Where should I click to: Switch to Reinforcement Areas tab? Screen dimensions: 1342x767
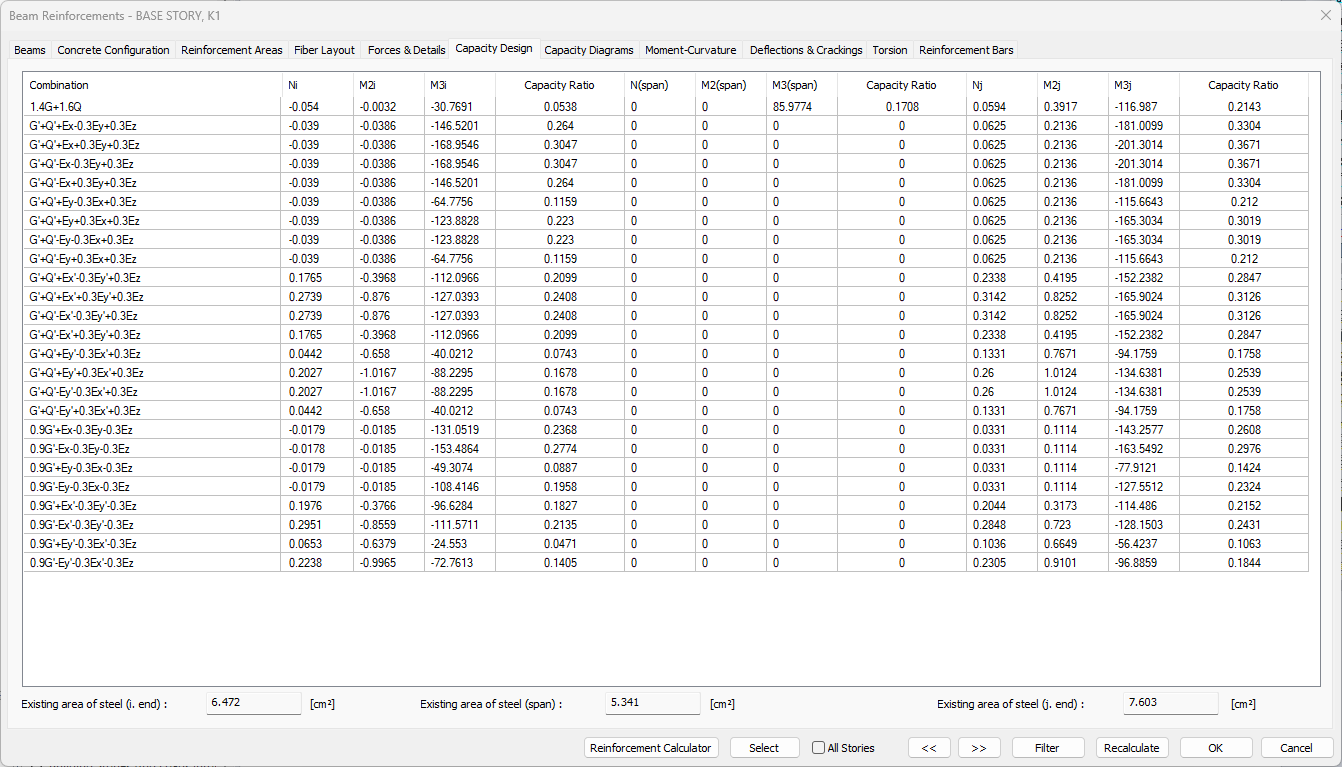[x=231, y=50]
